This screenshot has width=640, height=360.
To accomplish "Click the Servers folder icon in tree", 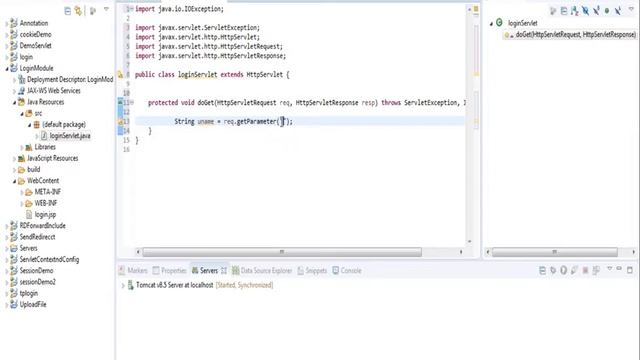I will [x=14, y=248].
